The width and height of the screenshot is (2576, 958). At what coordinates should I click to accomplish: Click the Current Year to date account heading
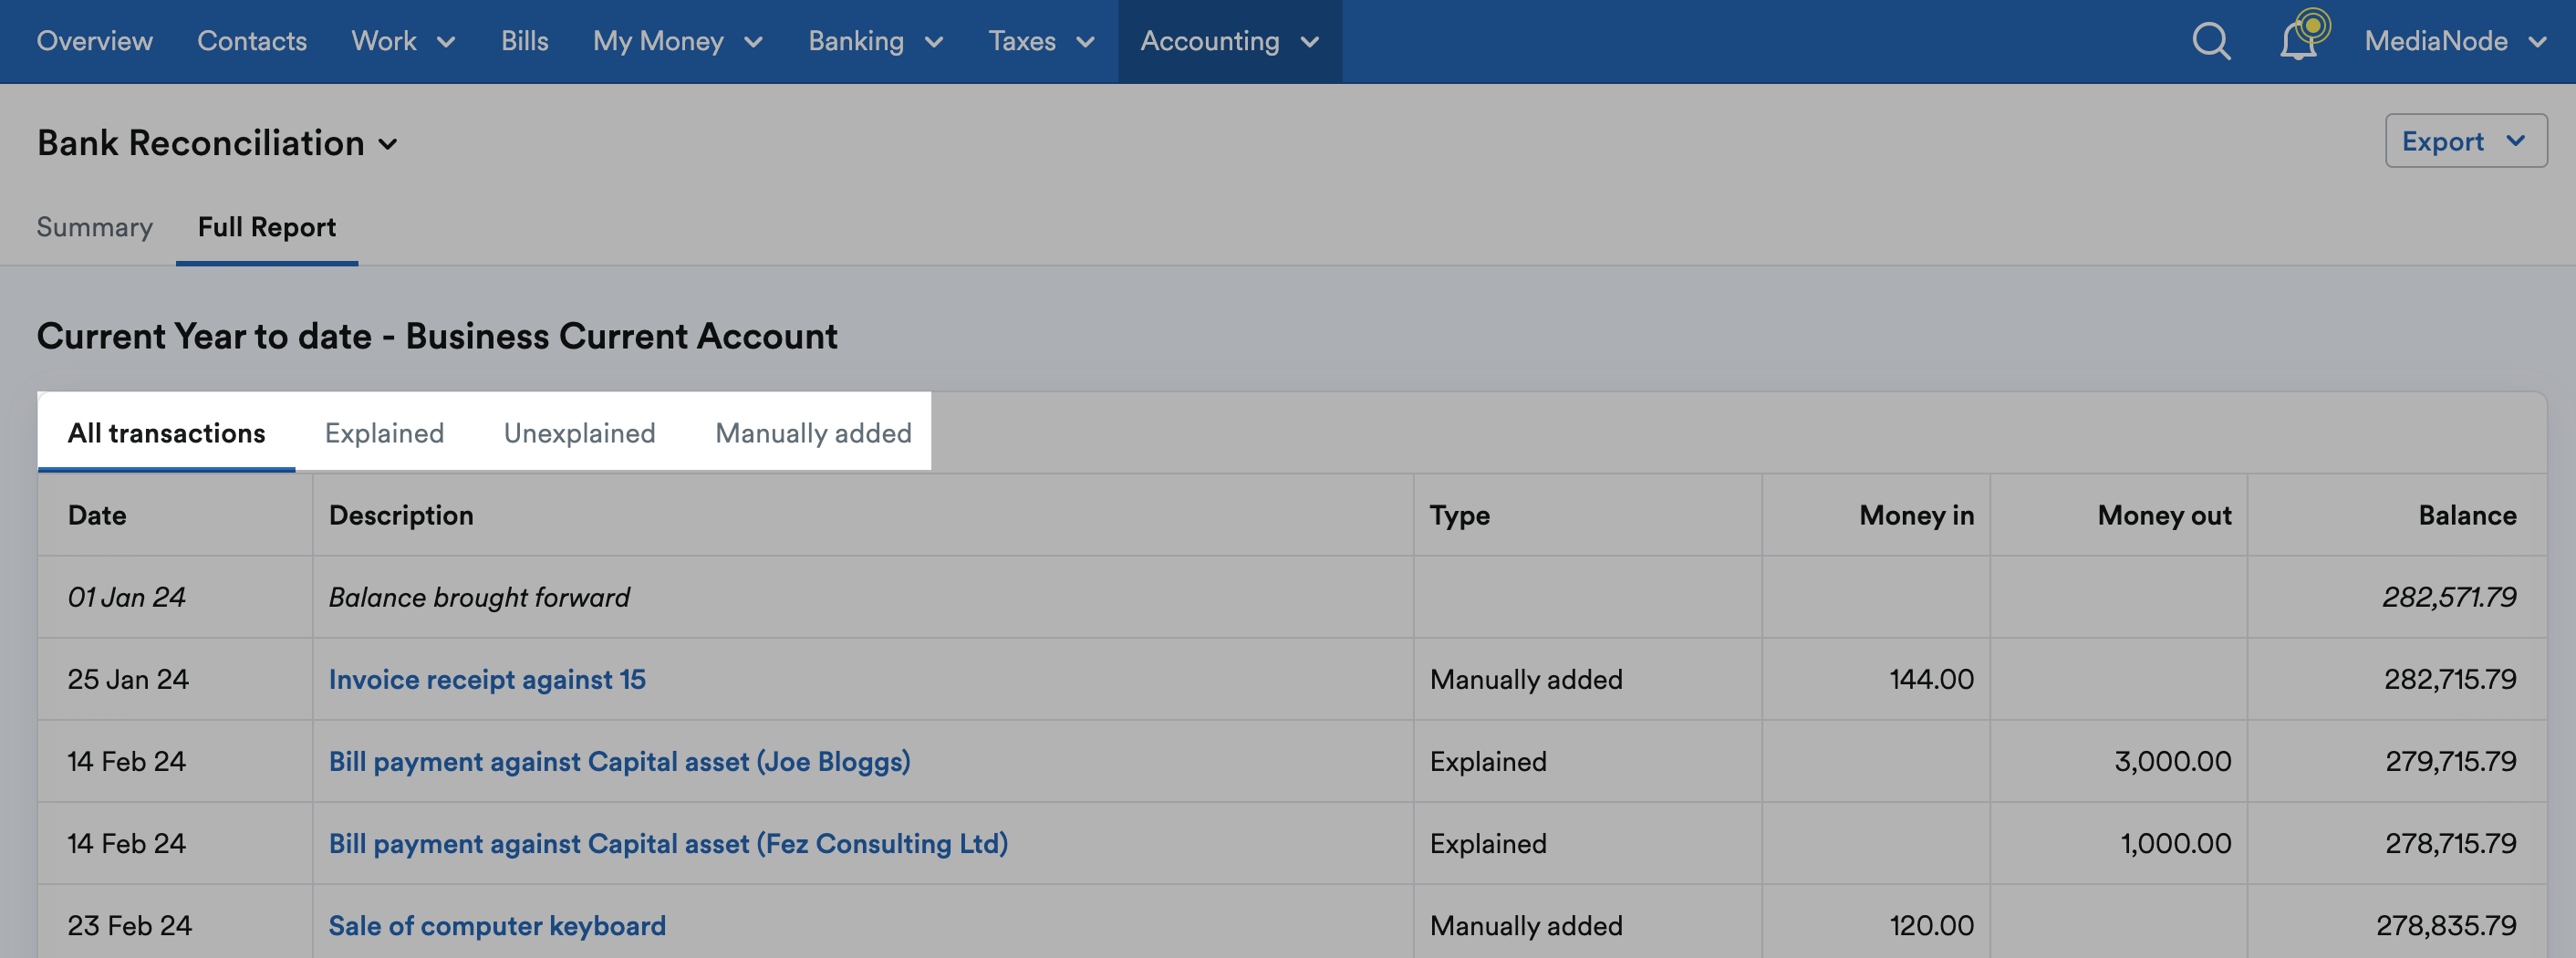[437, 336]
